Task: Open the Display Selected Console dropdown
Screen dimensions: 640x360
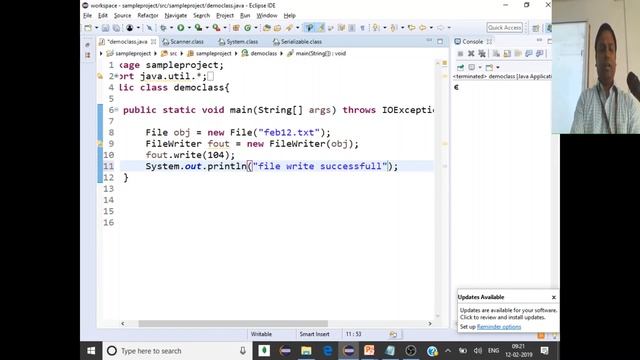Action: tap(480, 67)
